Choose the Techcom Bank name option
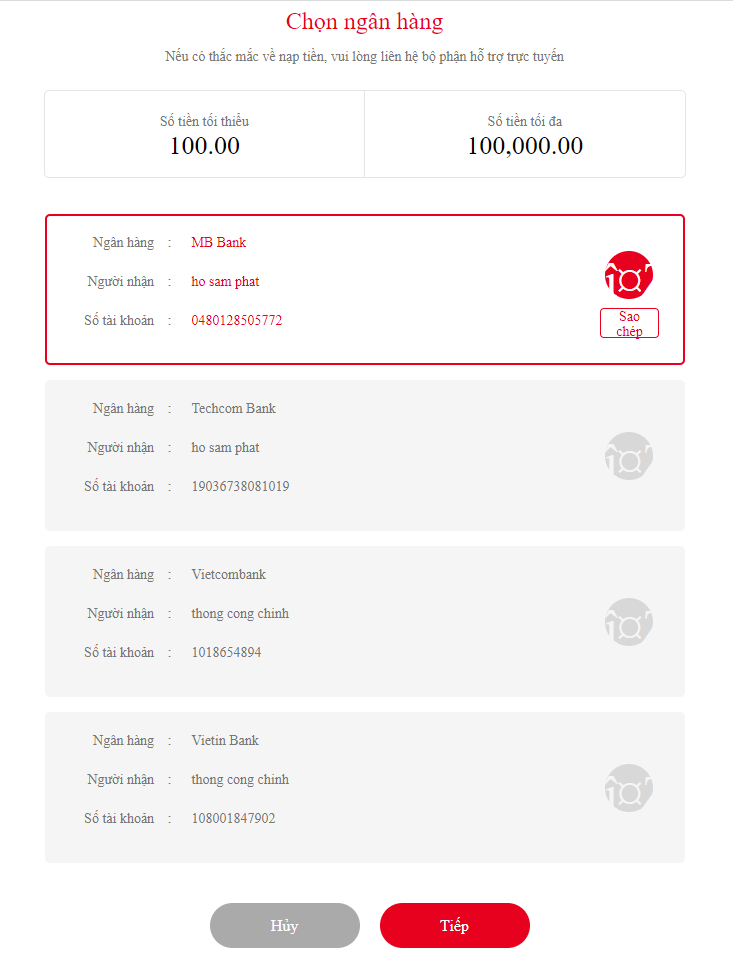Image resolution: width=733 pixels, height=967 pixels. pos(234,409)
